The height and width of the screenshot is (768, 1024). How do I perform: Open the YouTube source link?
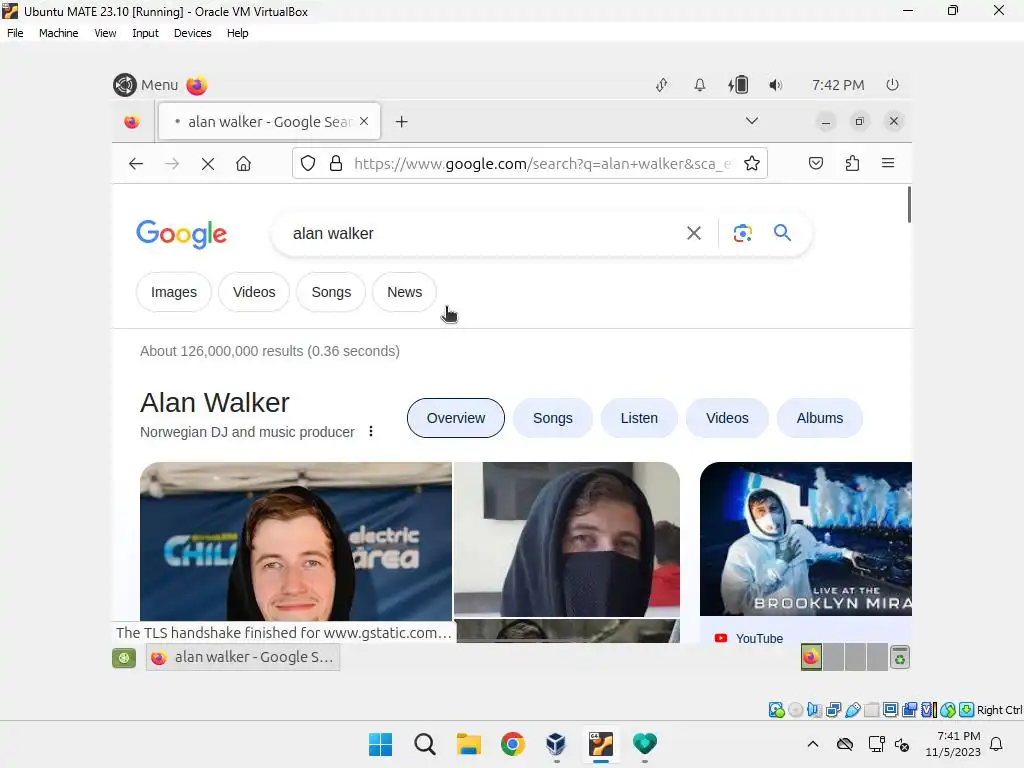749,638
